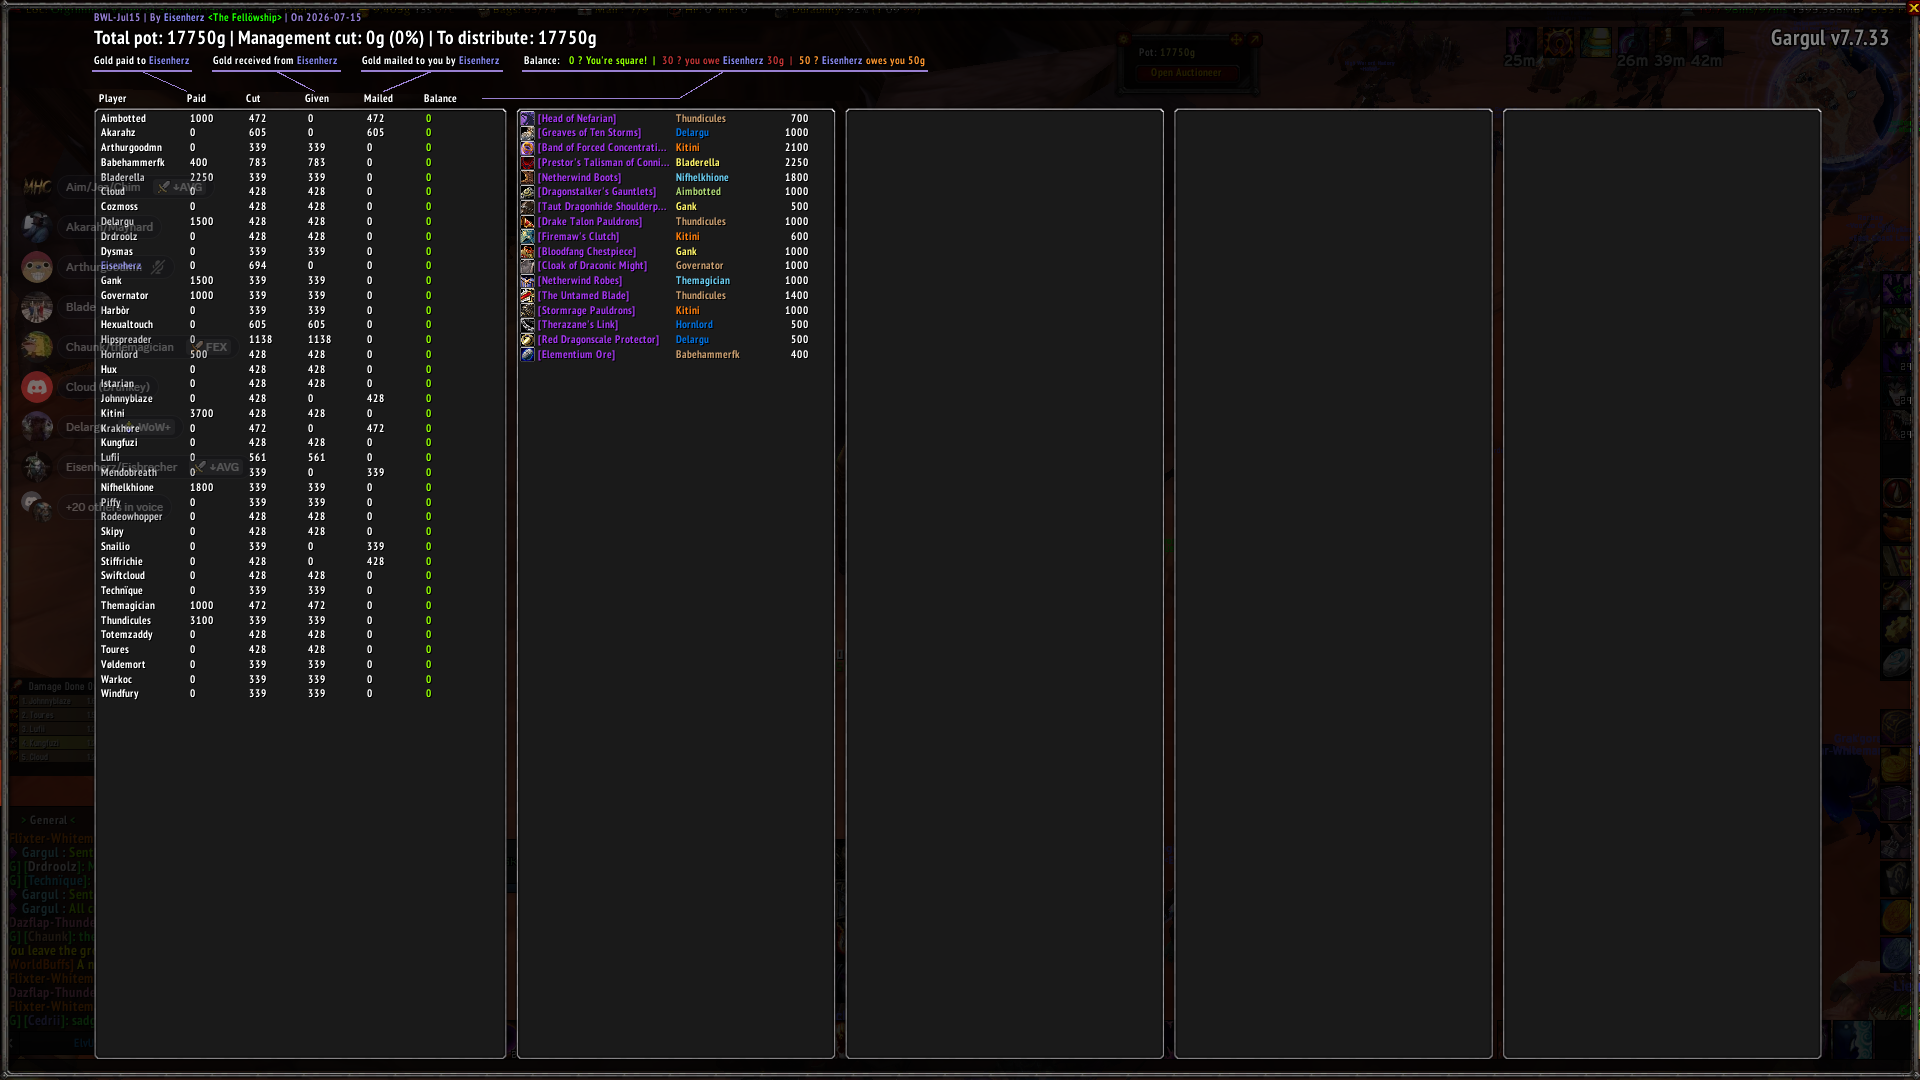Select the Taut Dragonhide Shoulderpads icon
Image resolution: width=1920 pixels, height=1080 pixels.
pos(527,207)
